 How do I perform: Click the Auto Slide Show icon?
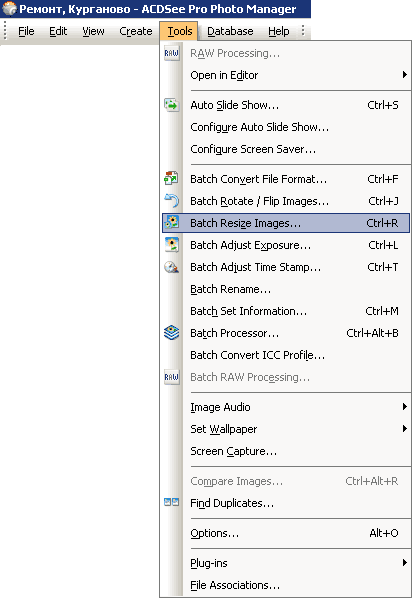(172, 104)
